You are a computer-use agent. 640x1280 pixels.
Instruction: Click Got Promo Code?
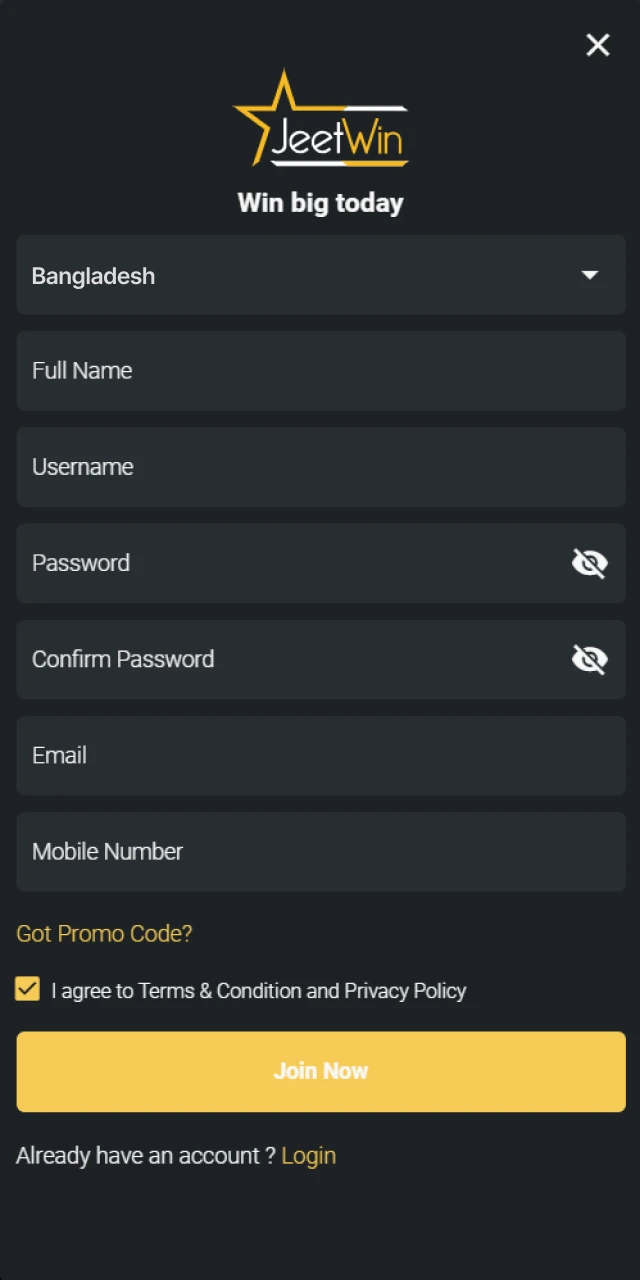click(x=104, y=933)
